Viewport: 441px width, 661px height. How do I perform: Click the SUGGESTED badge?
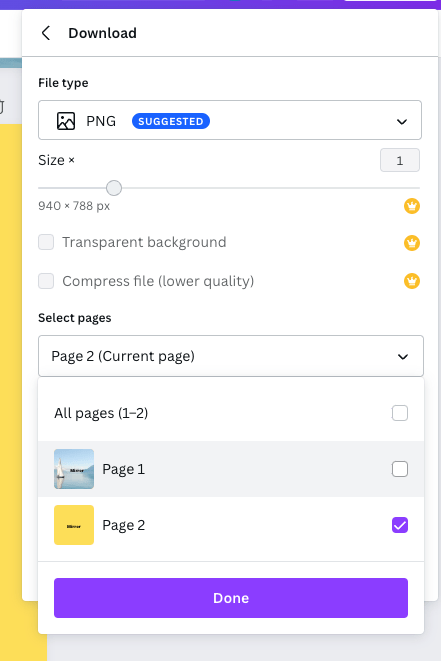[171, 121]
